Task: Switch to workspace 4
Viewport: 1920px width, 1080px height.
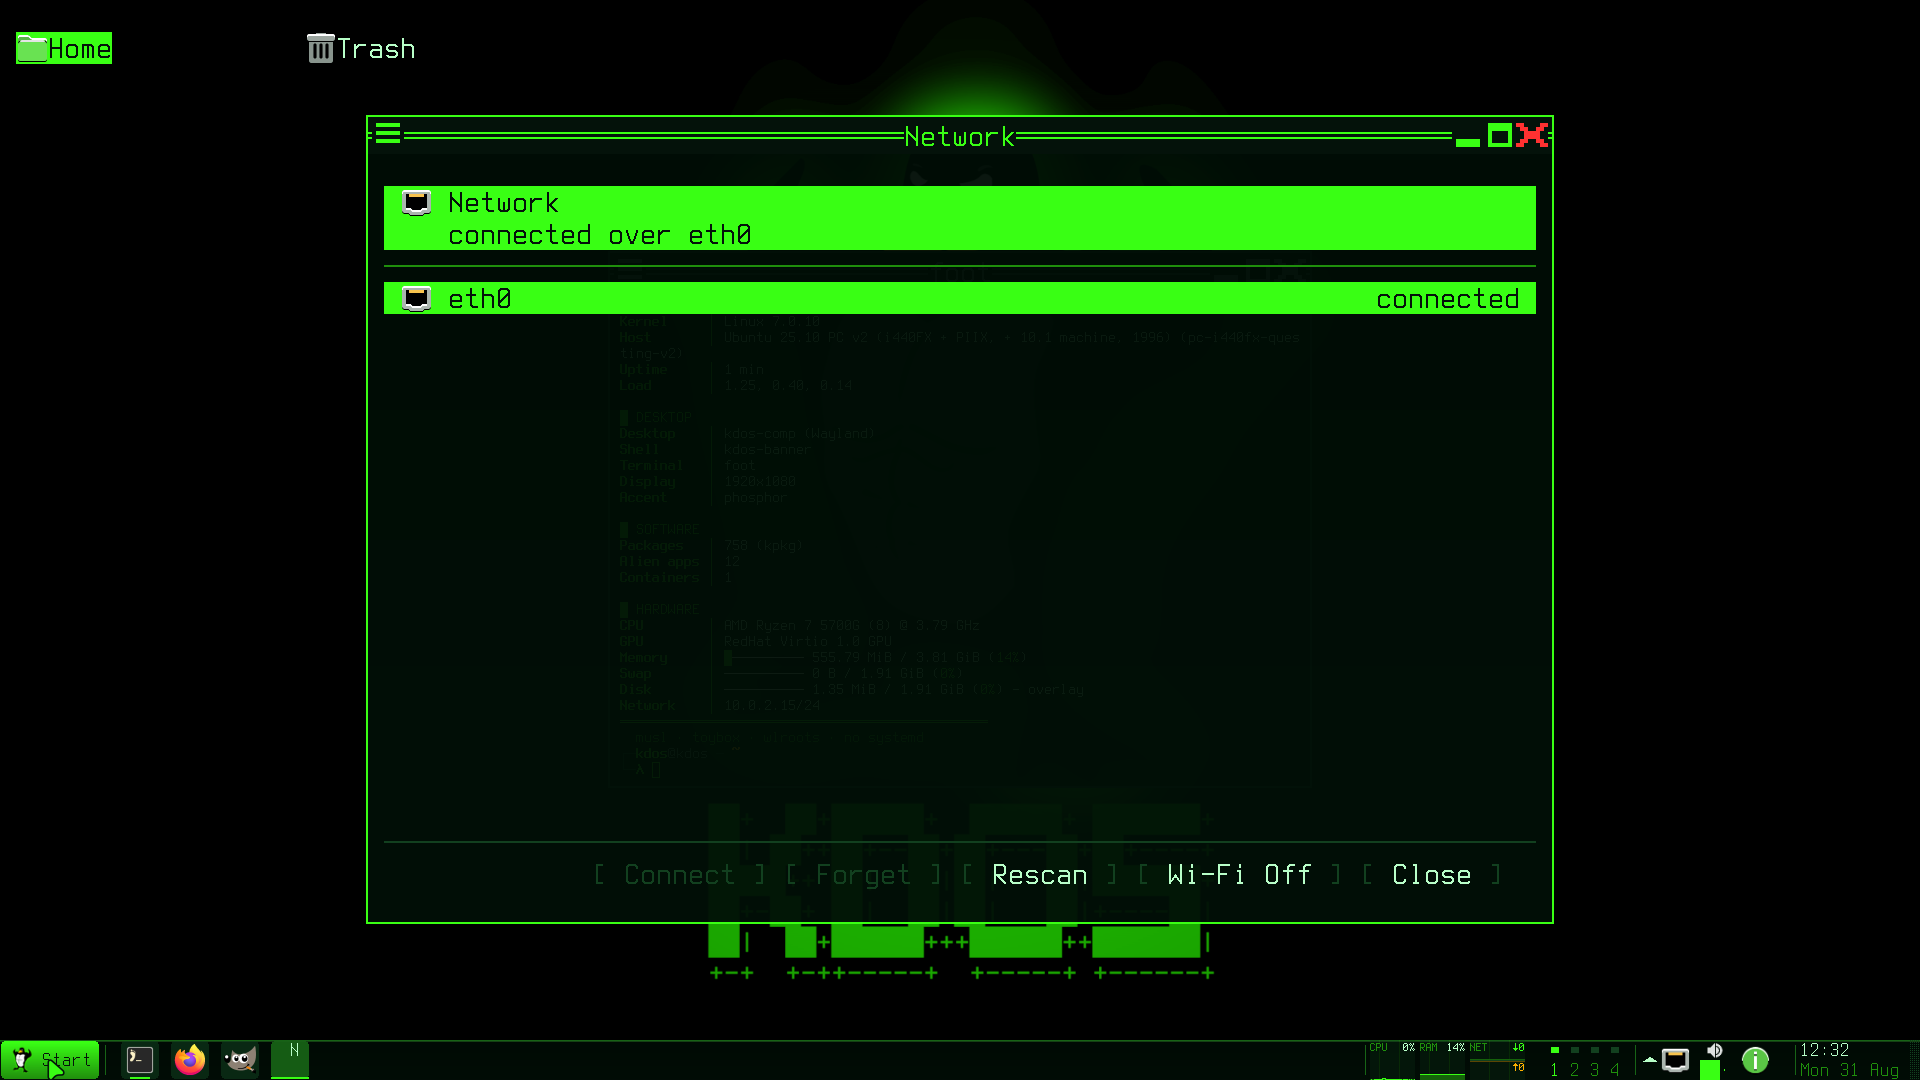Action: coord(1615,1062)
